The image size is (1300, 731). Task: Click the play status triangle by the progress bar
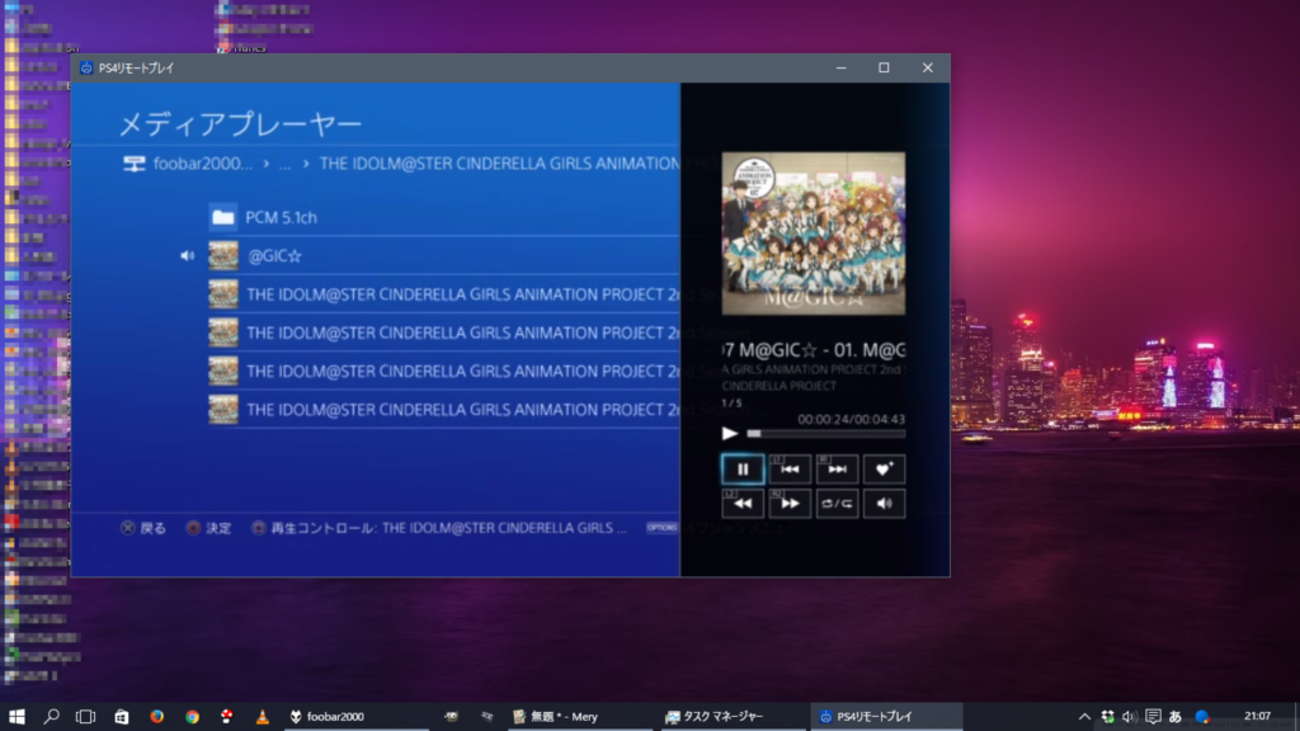click(730, 434)
